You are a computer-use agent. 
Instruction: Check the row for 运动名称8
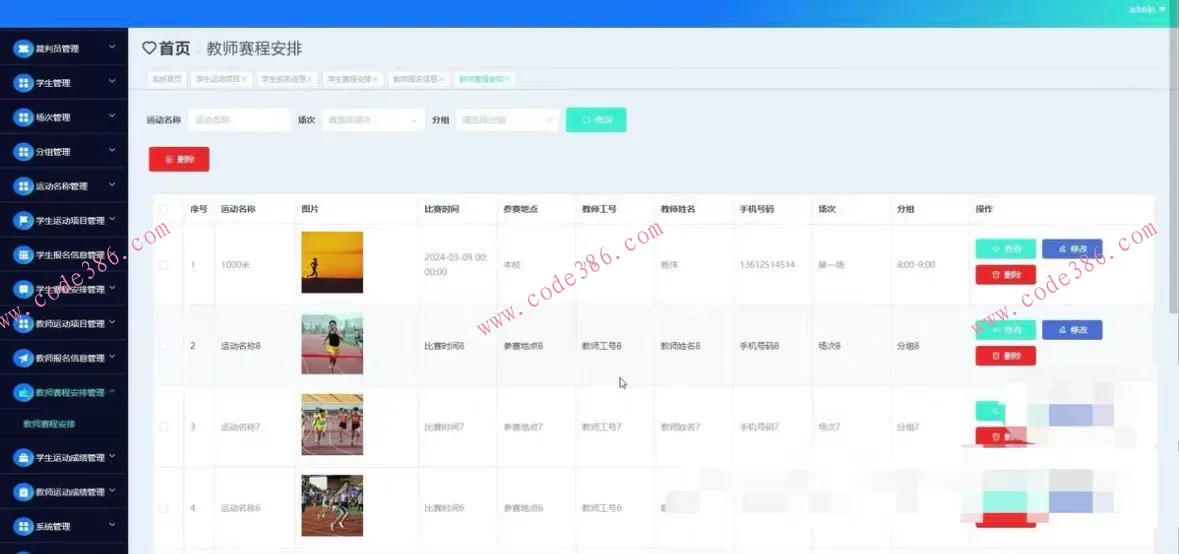(x=164, y=346)
